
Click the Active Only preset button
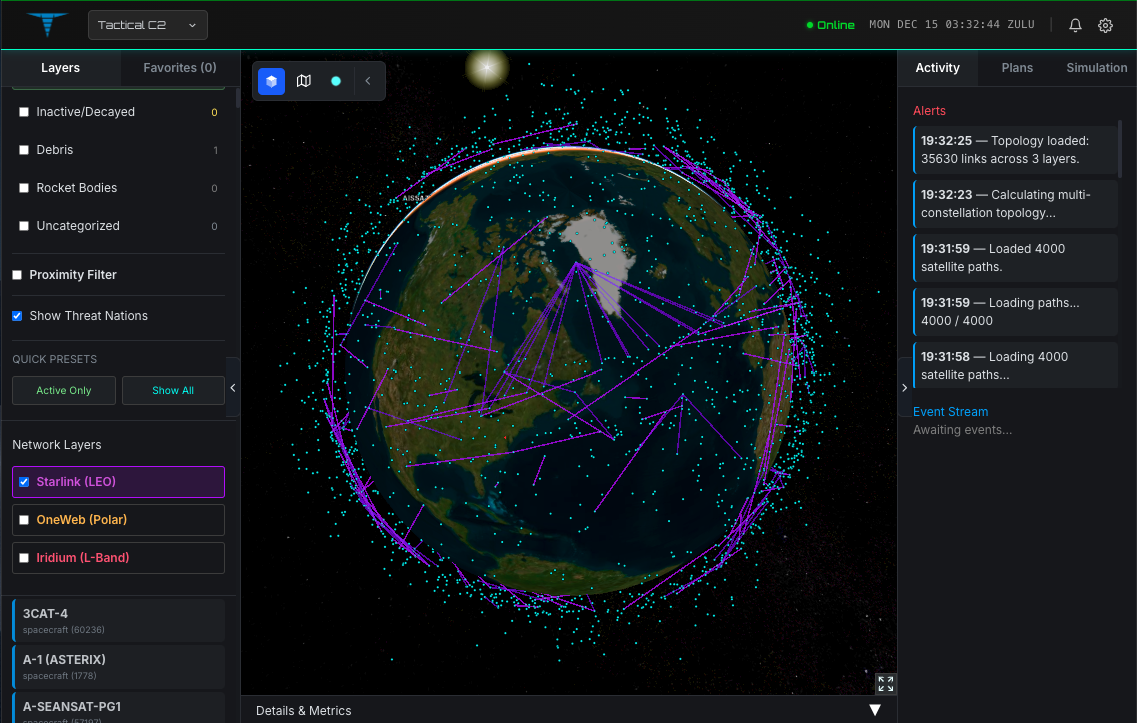click(64, 391)
